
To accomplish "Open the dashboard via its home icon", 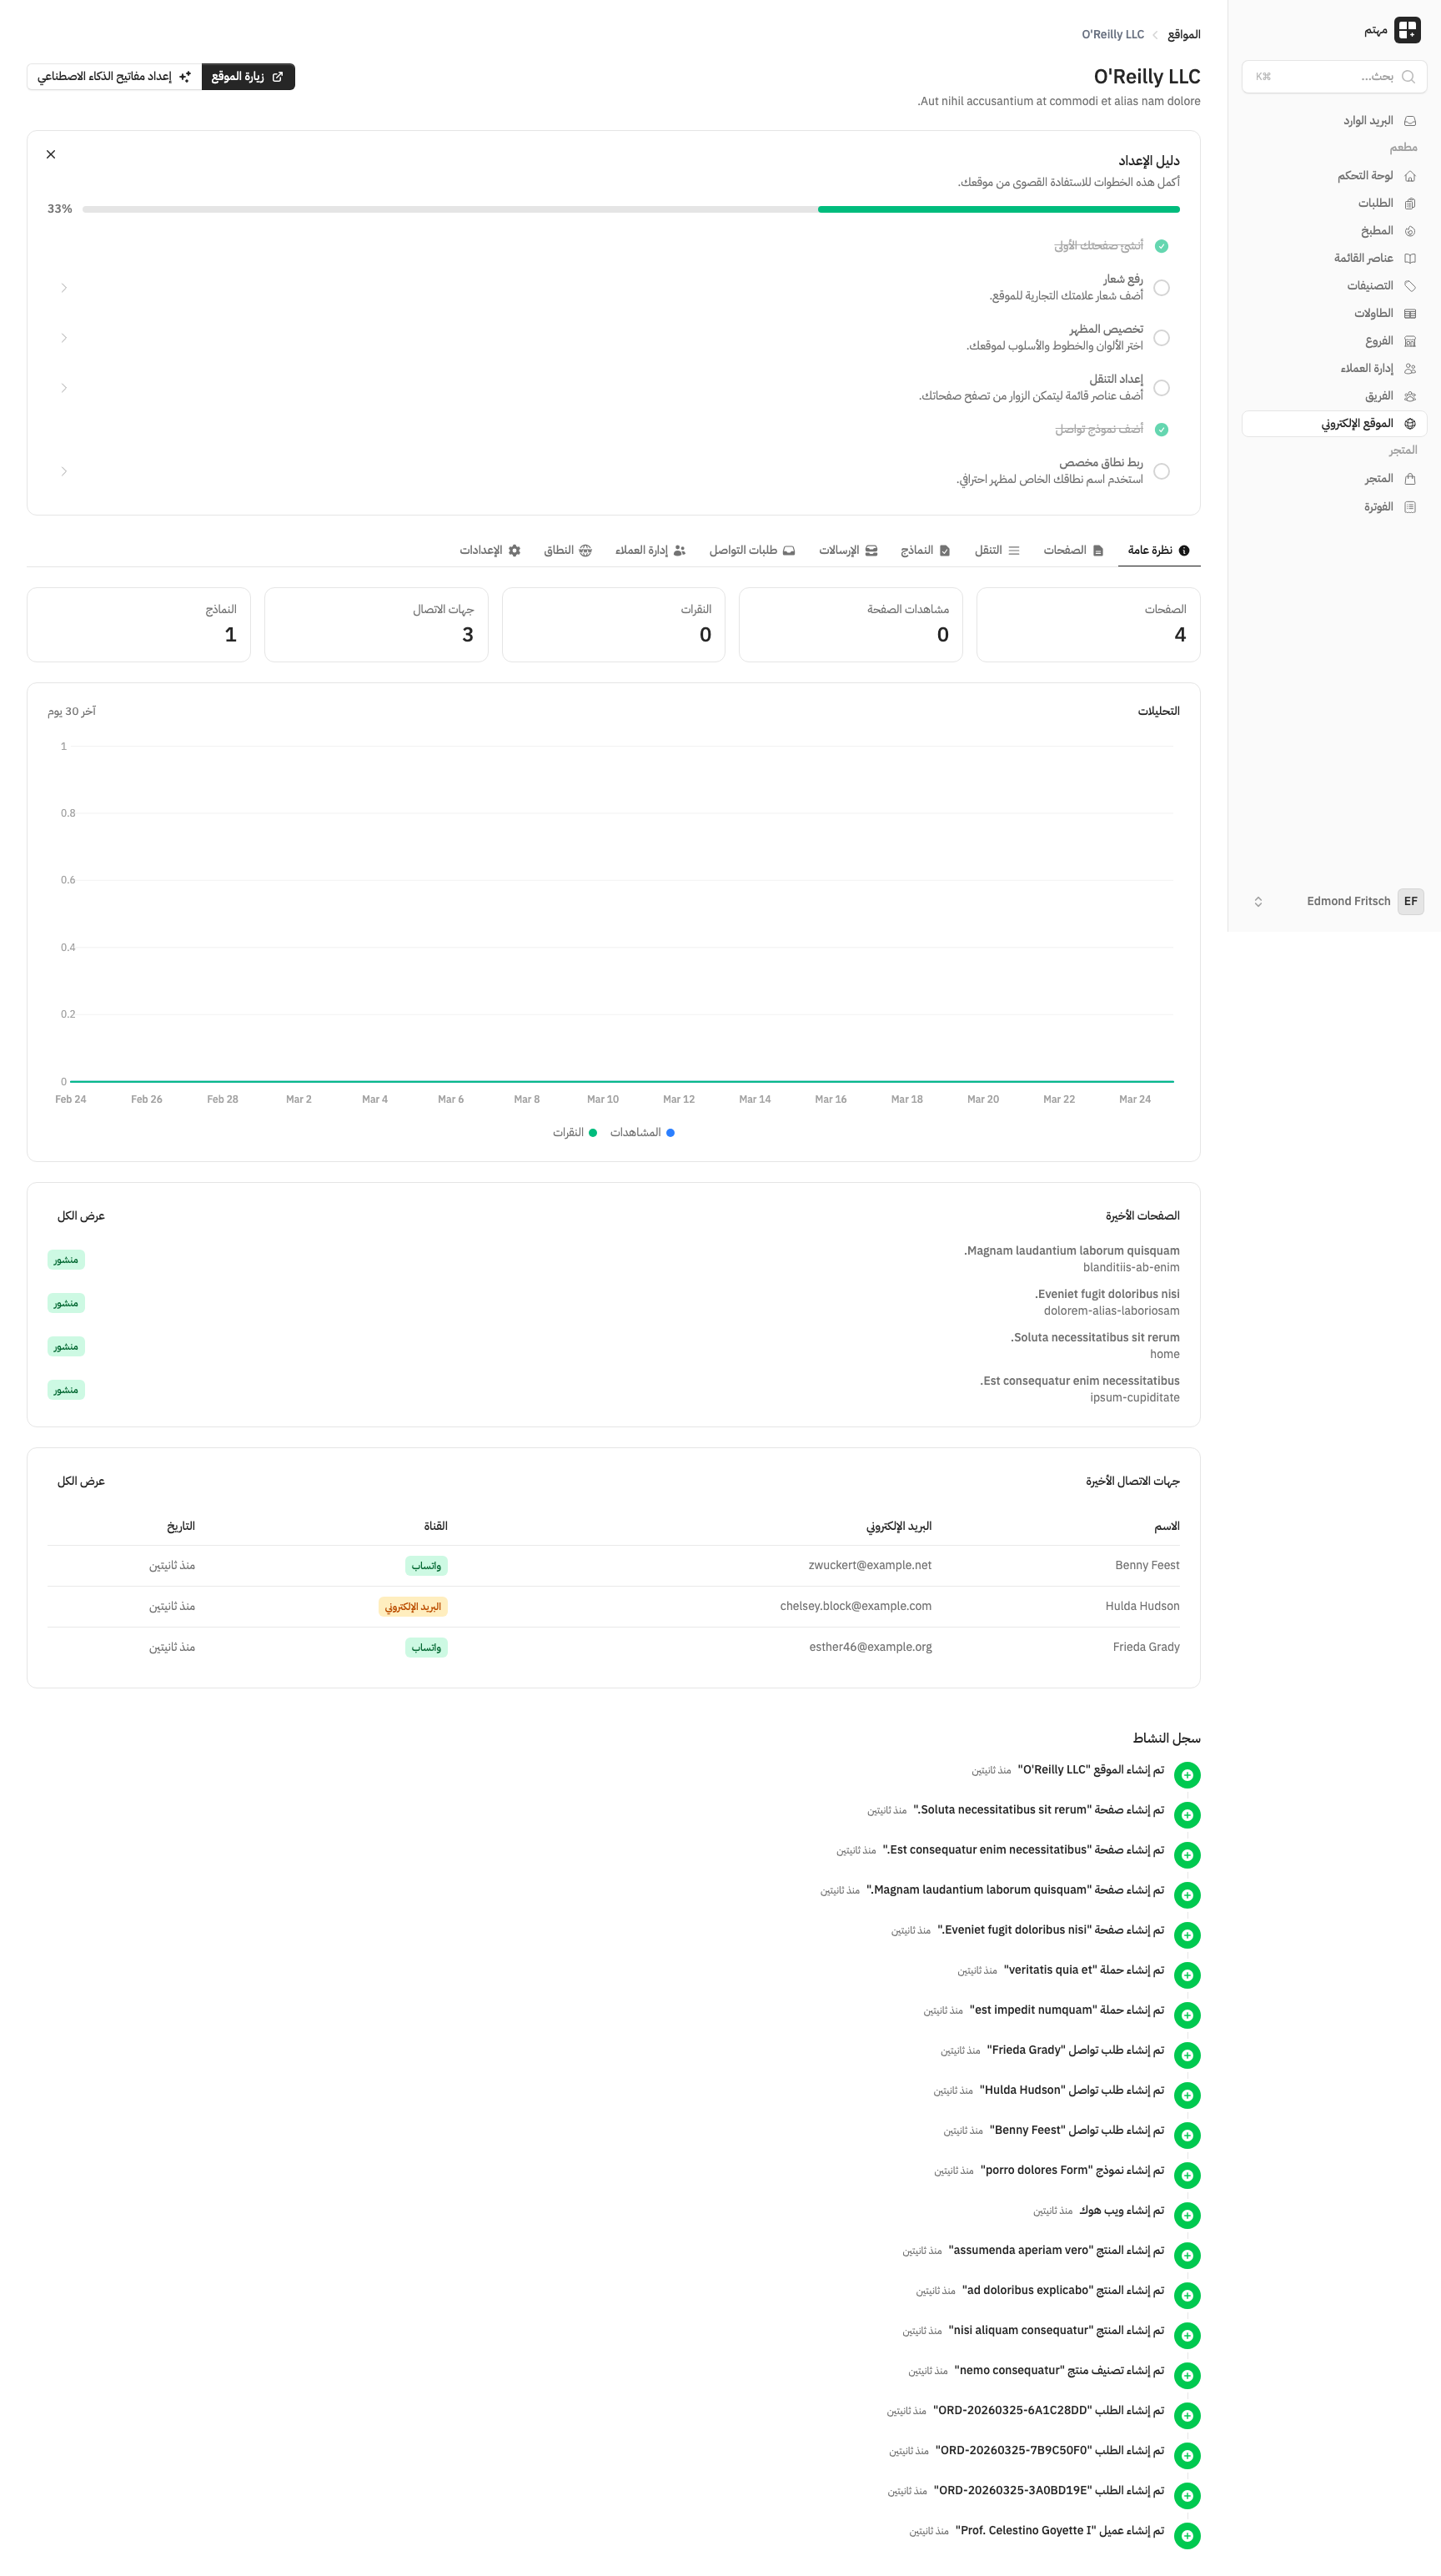I will click(x=1409, y=176).
